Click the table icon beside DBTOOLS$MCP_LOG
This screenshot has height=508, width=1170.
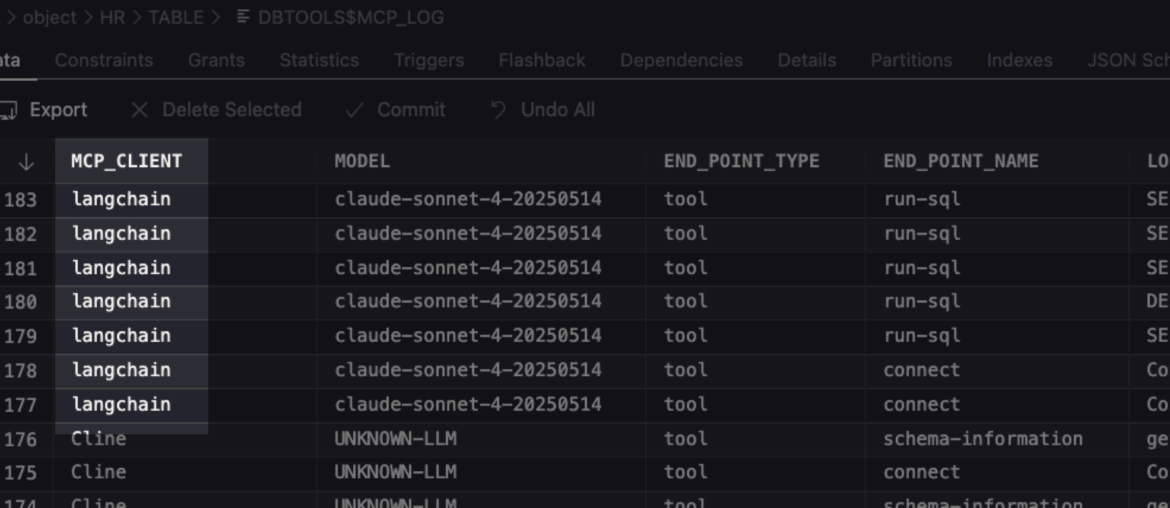pos(243,17)
